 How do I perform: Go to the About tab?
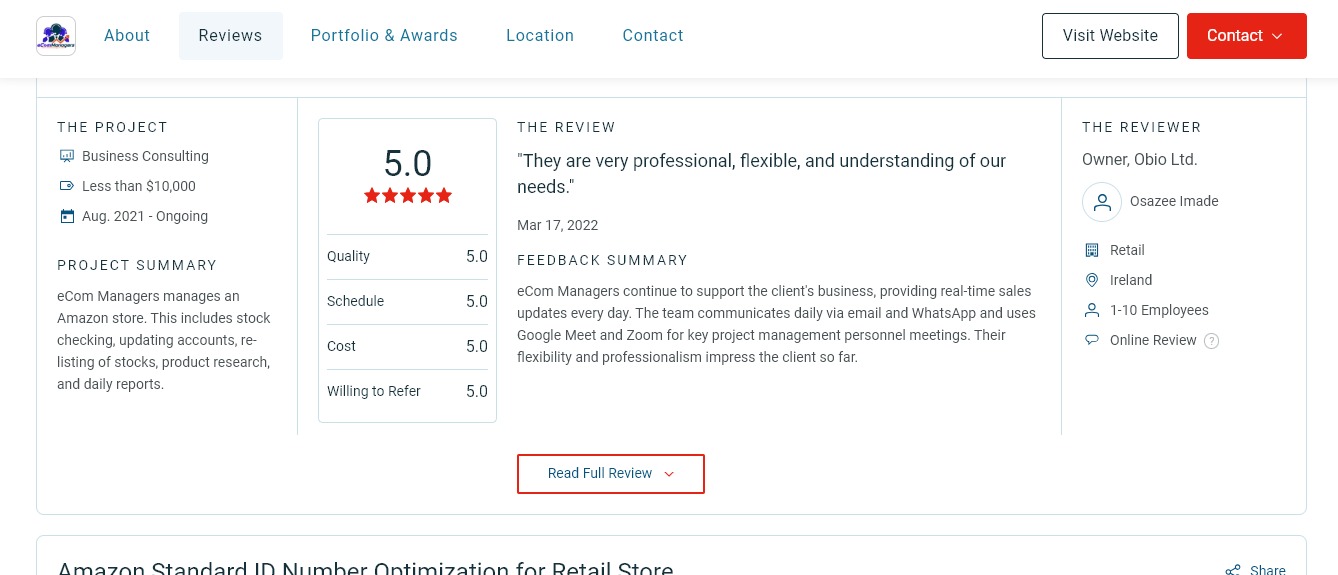tap(127, 36)
